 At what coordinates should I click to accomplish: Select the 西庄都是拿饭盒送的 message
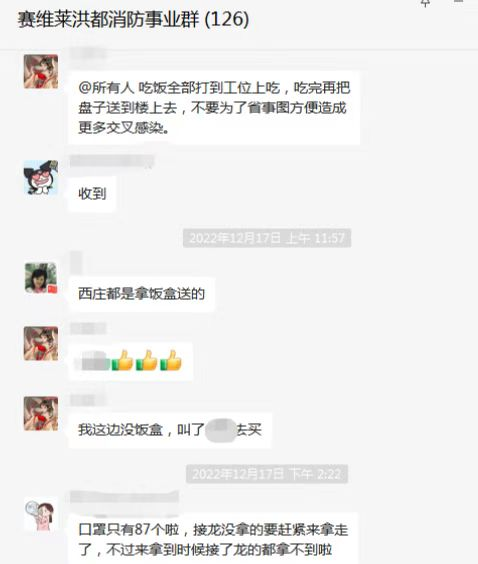point(141,294)
